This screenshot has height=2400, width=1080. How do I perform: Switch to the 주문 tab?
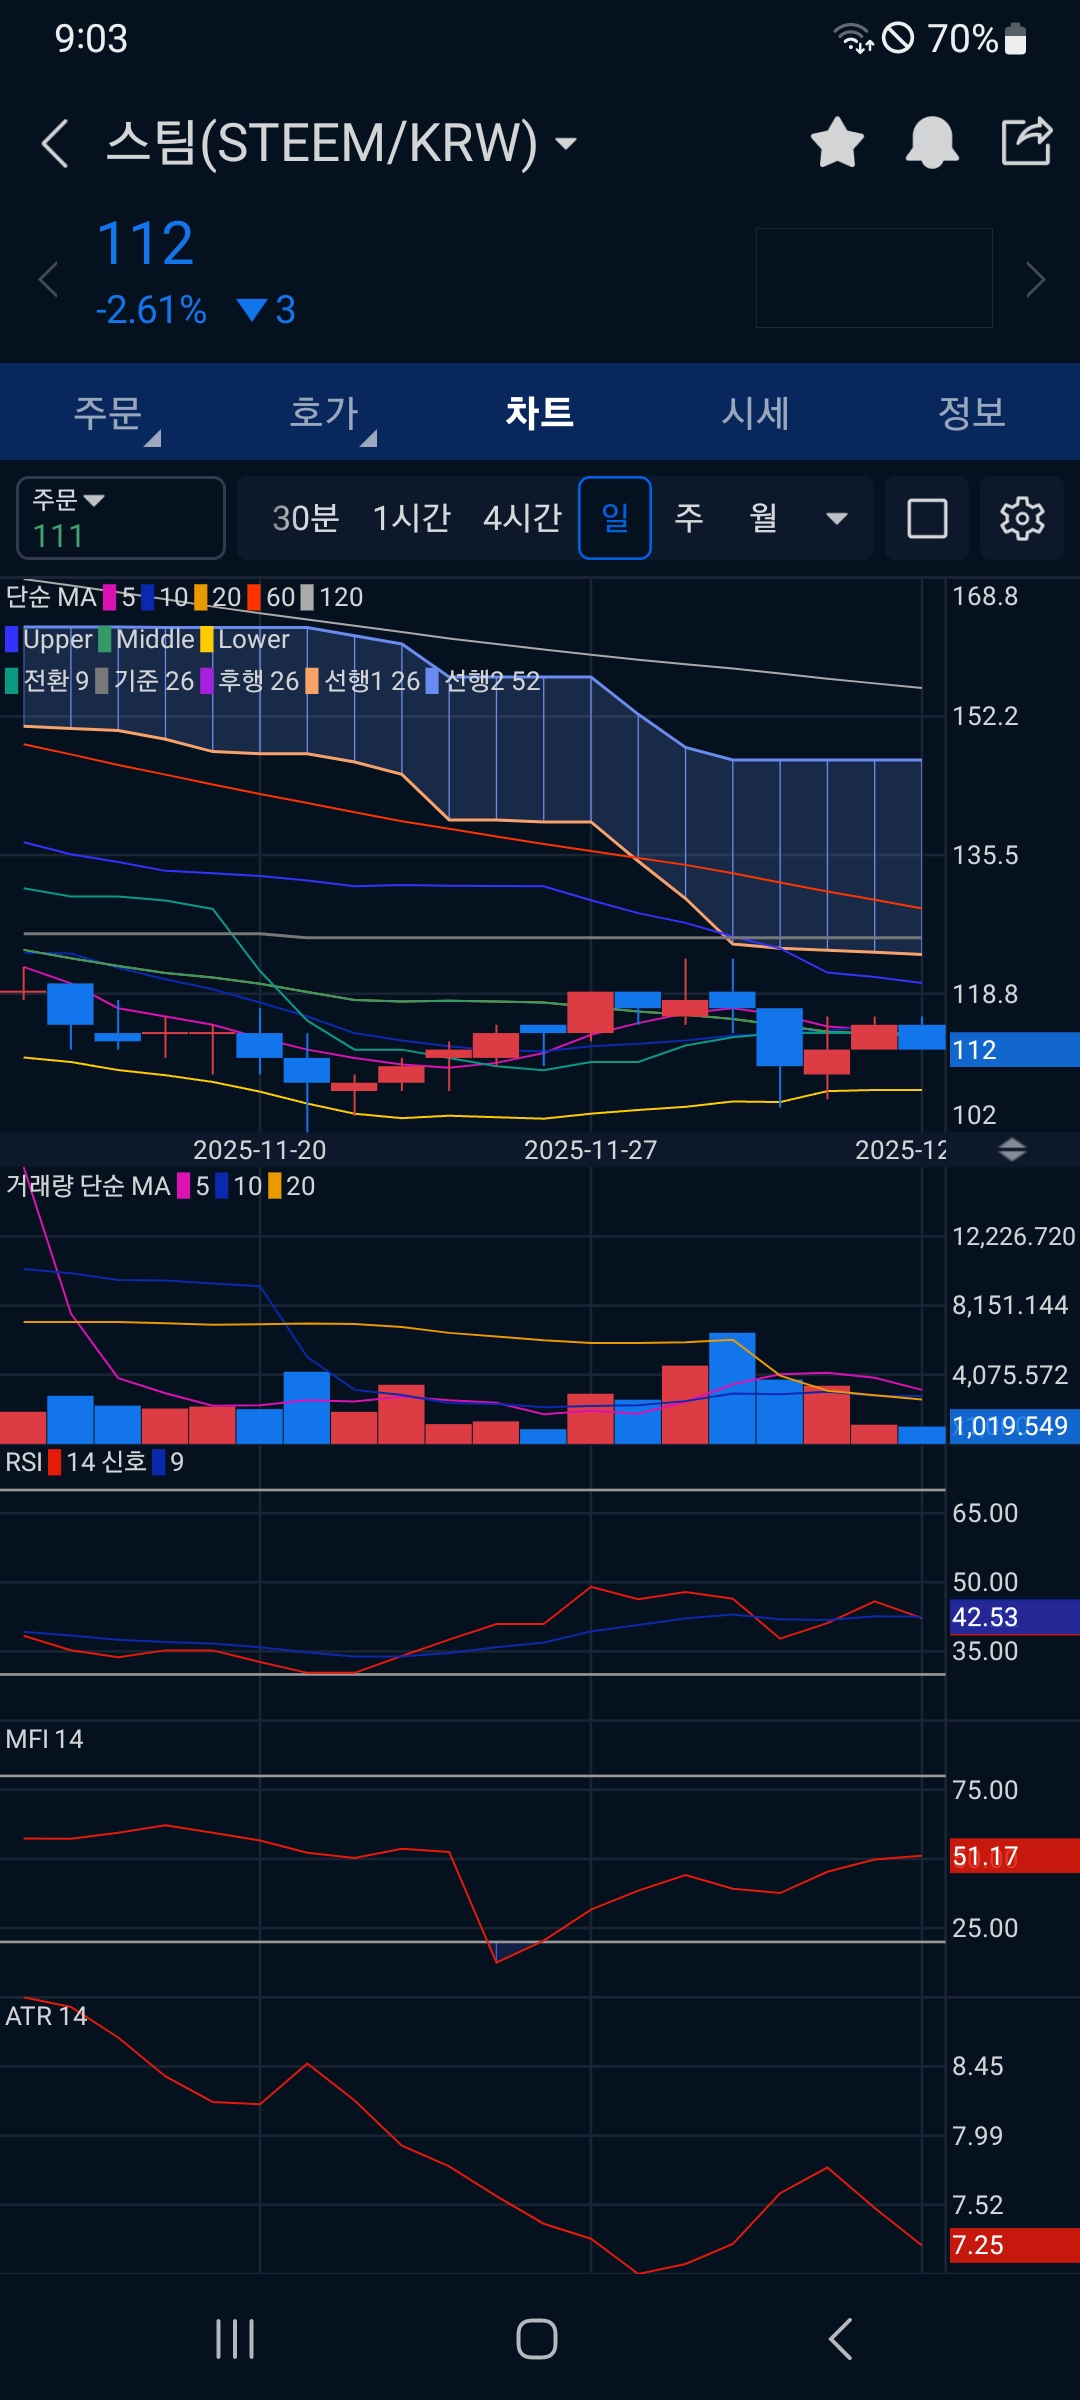108,412
